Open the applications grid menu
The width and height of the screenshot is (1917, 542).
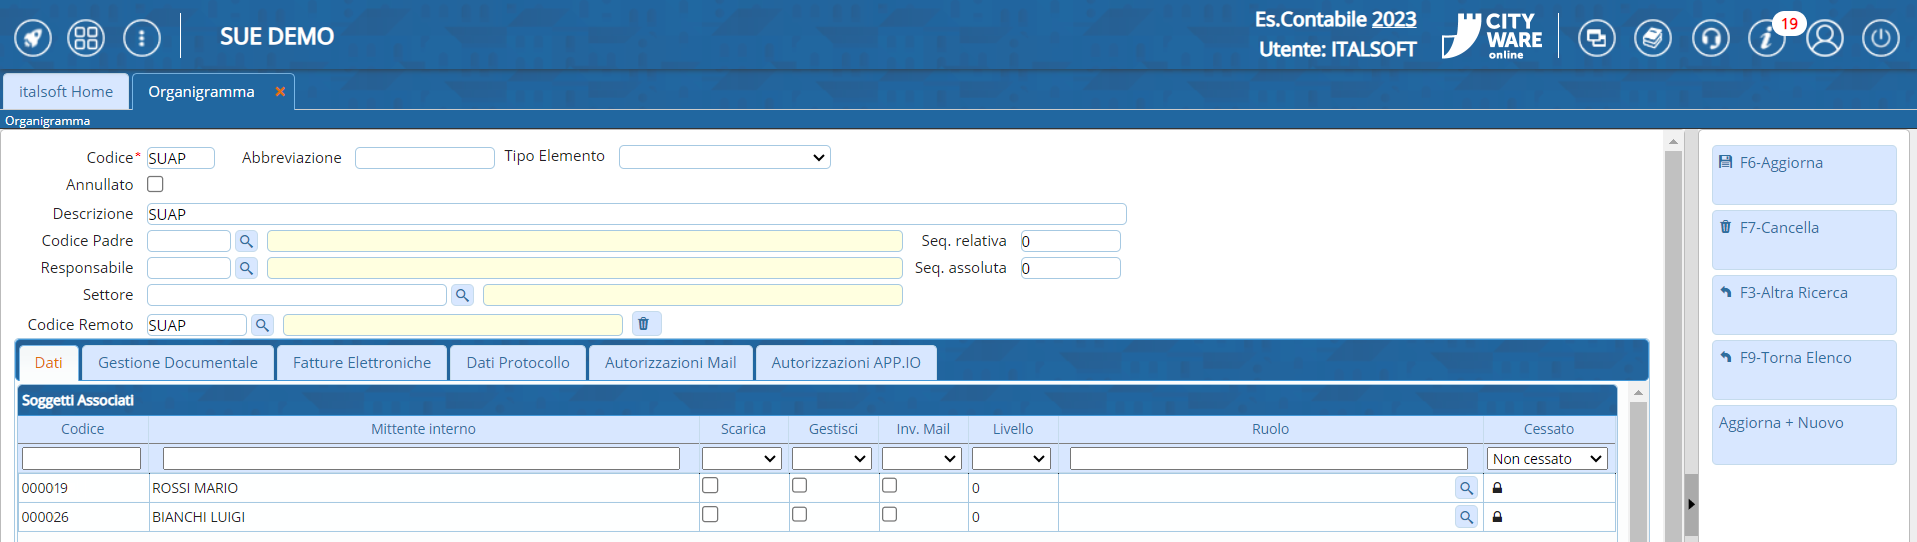86,38
